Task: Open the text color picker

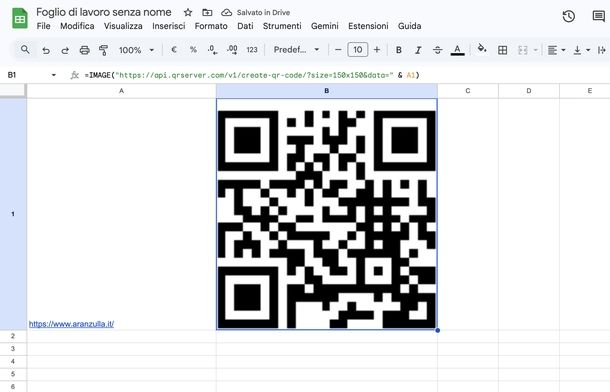Action: point(458,50)
